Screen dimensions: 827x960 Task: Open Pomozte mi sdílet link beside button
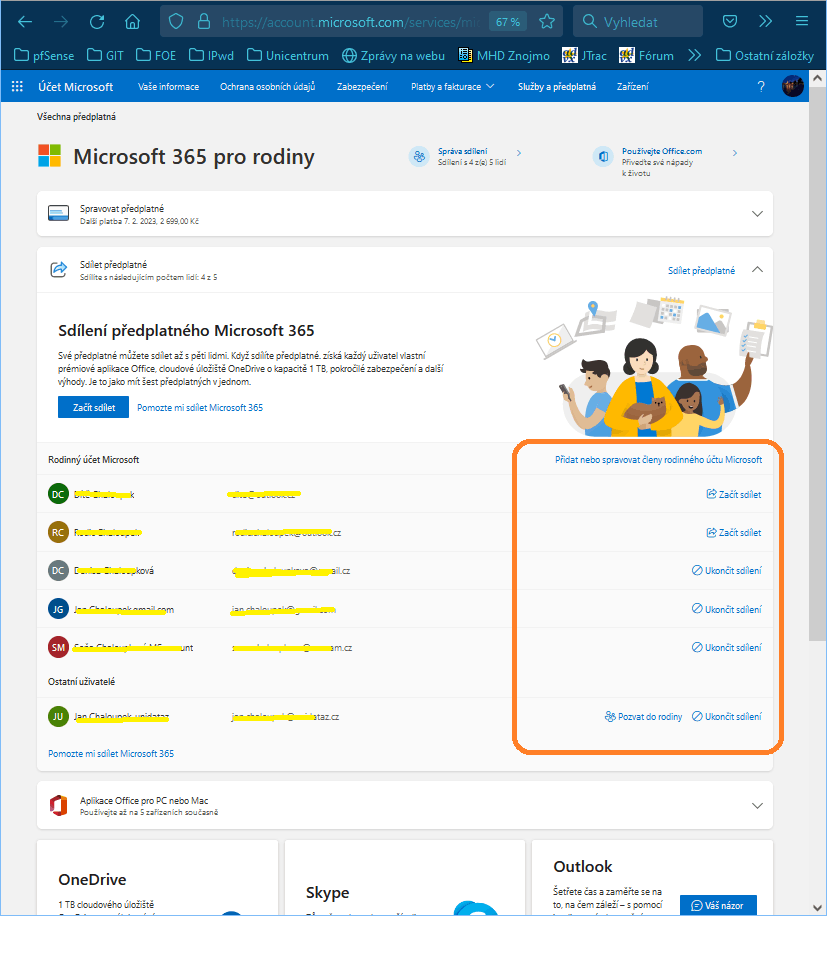click(x=200, y=407)
